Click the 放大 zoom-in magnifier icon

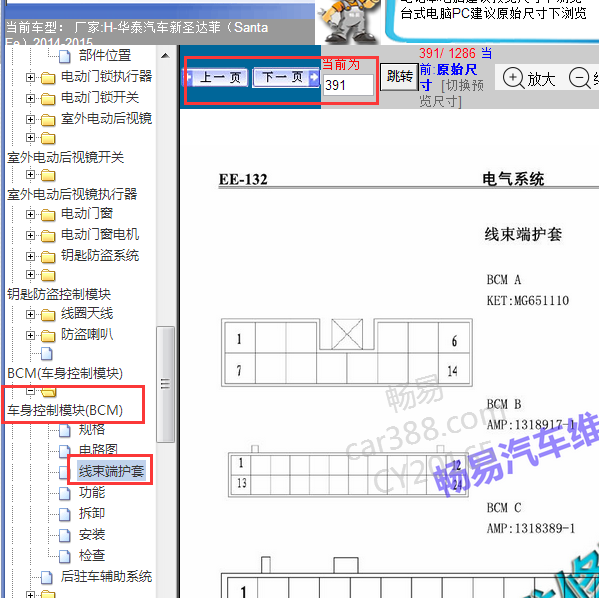click(x=513, y=78)
